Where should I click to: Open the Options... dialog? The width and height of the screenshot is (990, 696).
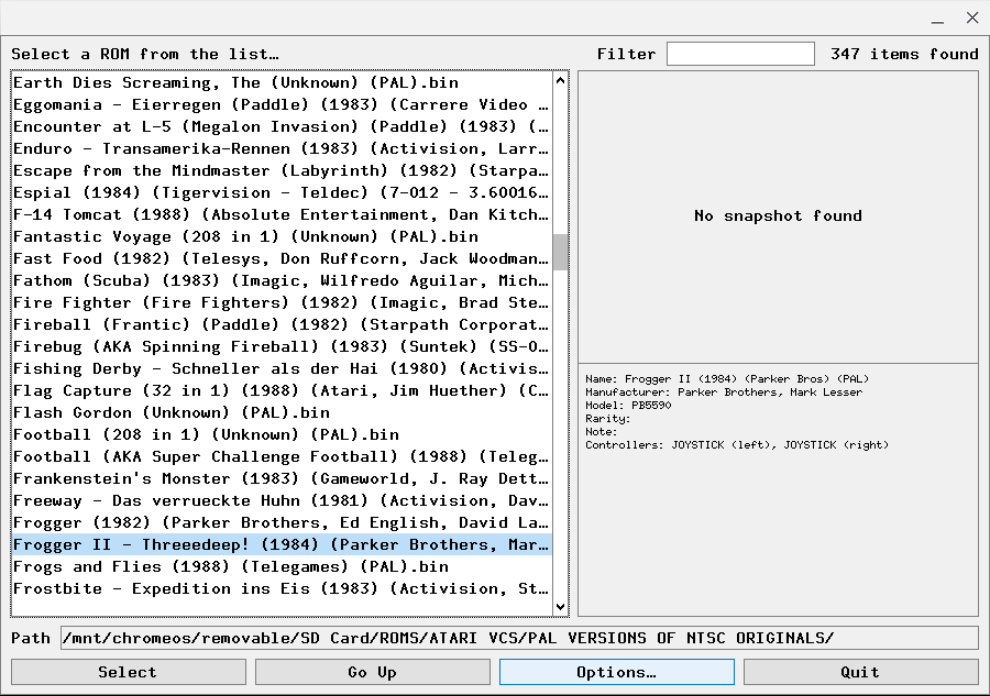(617, 672)
